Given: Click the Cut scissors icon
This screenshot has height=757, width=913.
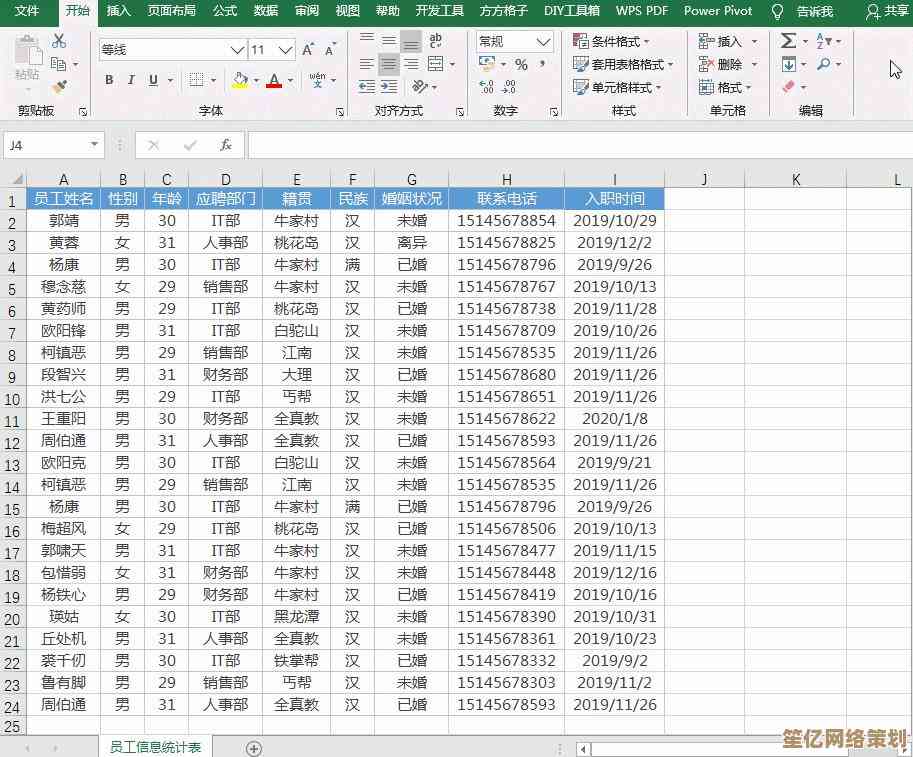Looking at the screenshot, I should click(59, 41).
